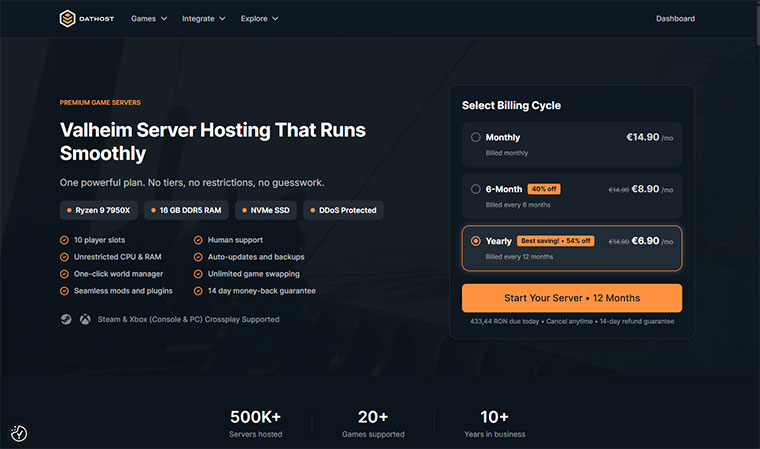Click the DDoS Protected badge

pyautogui.click(x=343, y=210)
